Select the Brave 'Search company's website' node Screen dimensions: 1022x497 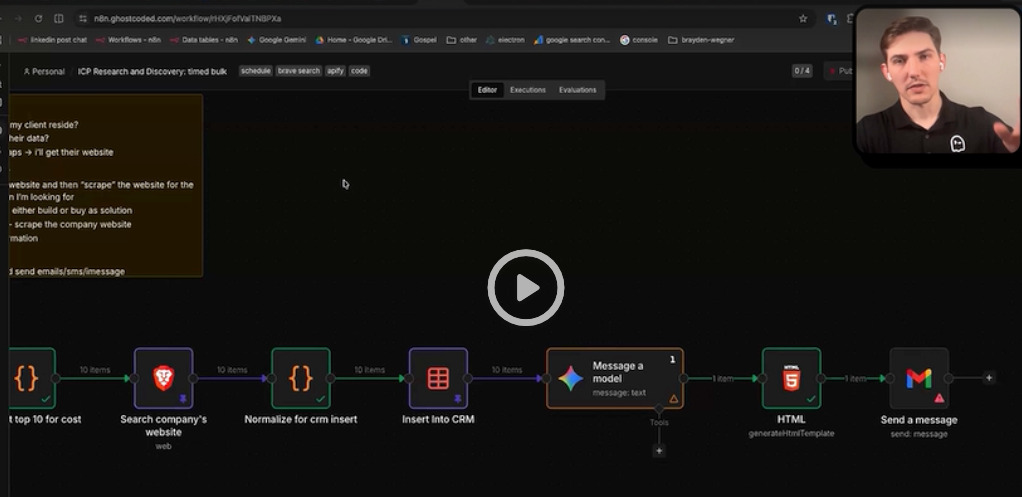pyautogui.click(x=164, y=378)
